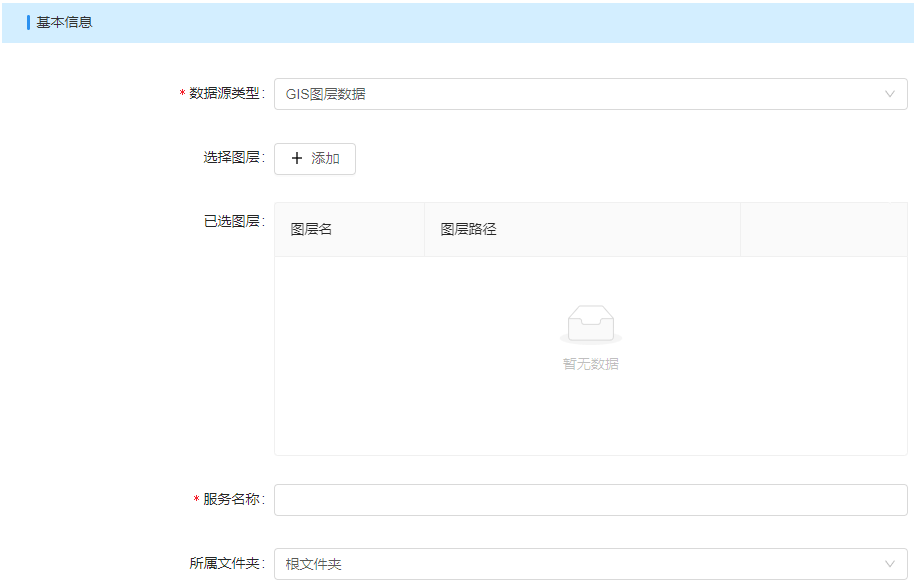The height and width of the screenshot is (585, 914).
Task: Click the 基本信息 section header title
Action: 64,22
